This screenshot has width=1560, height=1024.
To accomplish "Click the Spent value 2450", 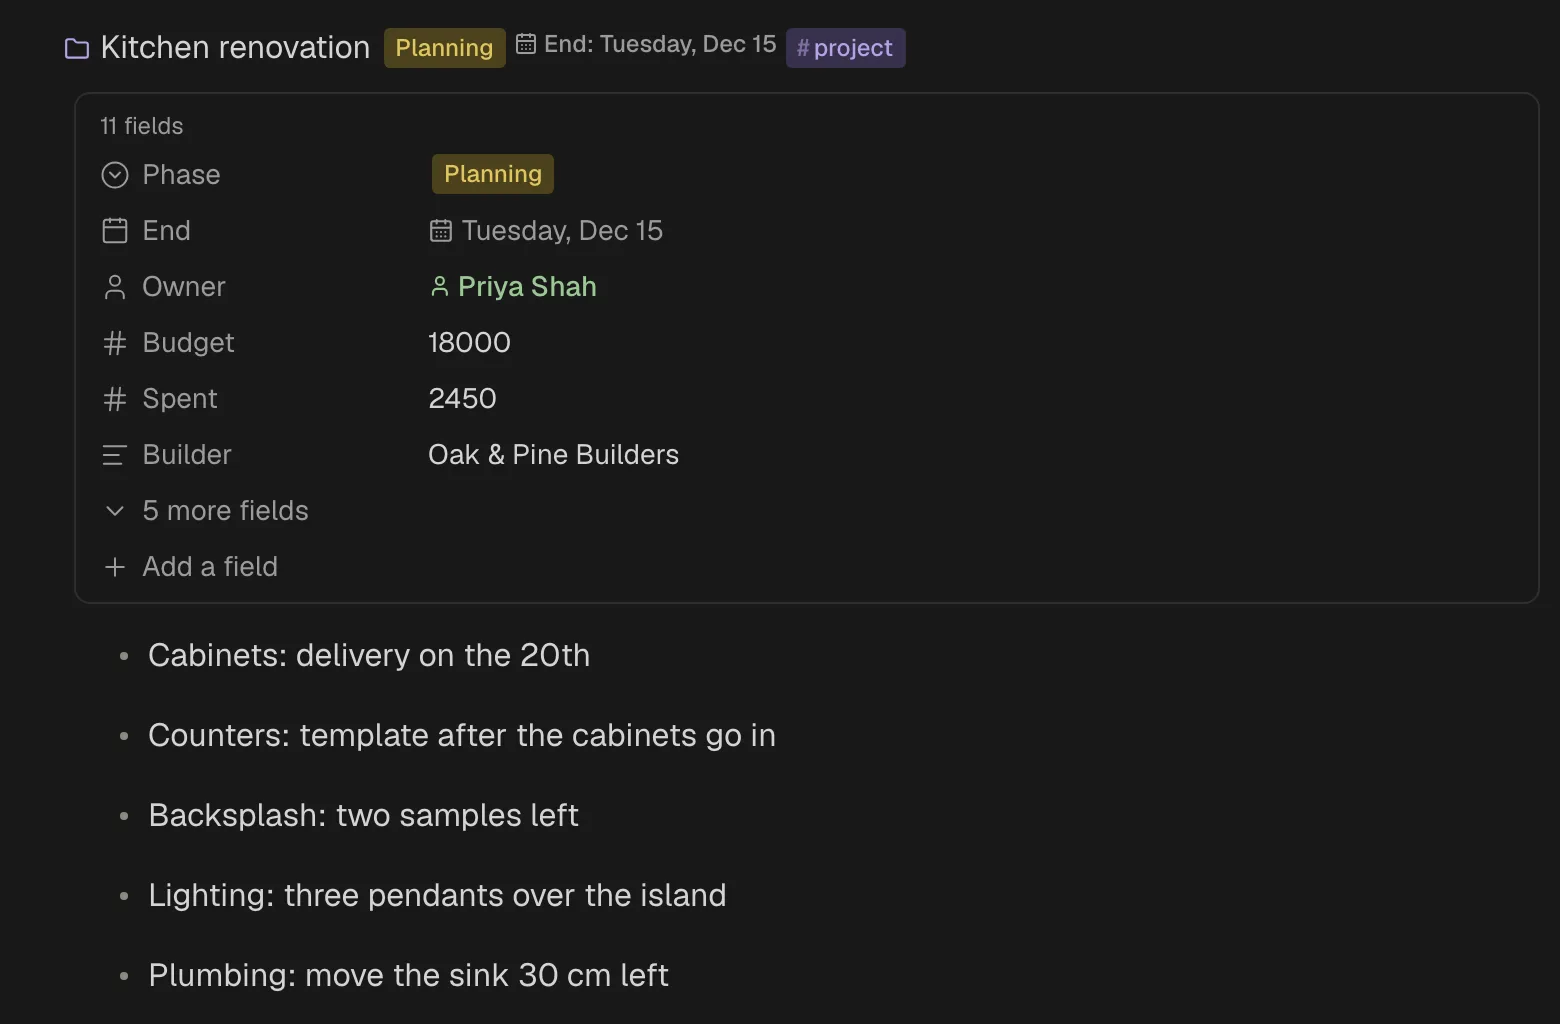I will (x=462, y=399).
